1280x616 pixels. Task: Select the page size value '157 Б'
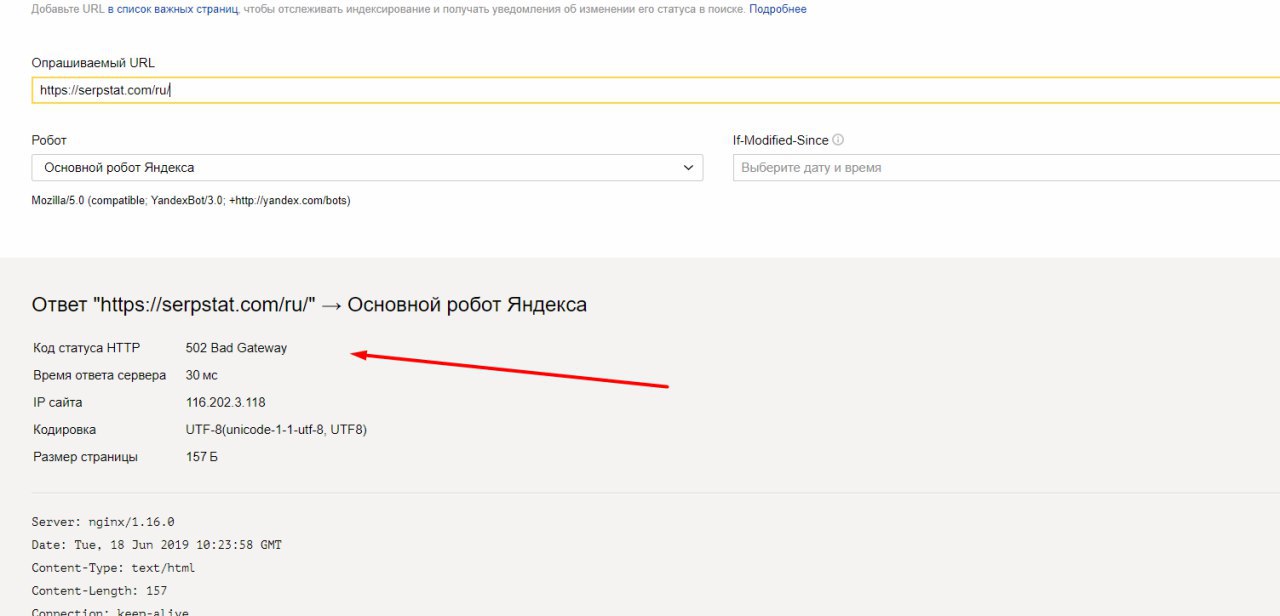(x=201, y=457)
